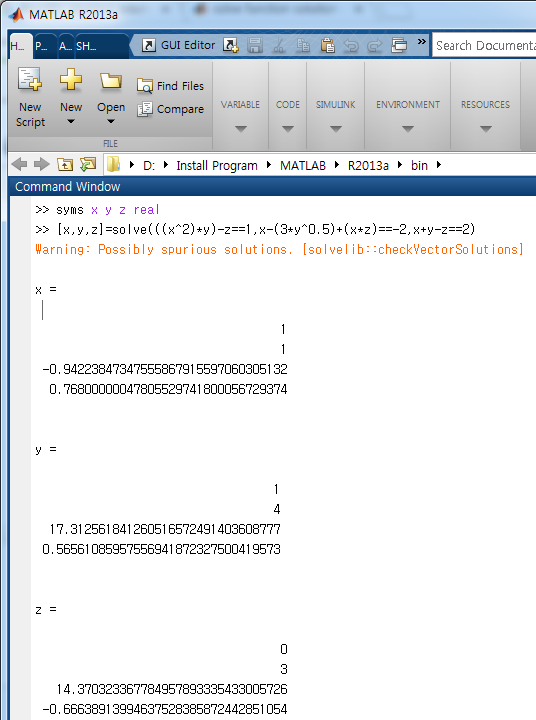The image size is (536, 720).
Task: Click the Switch Windows icon
Action: pyautogui.click(x=399, y=45)
